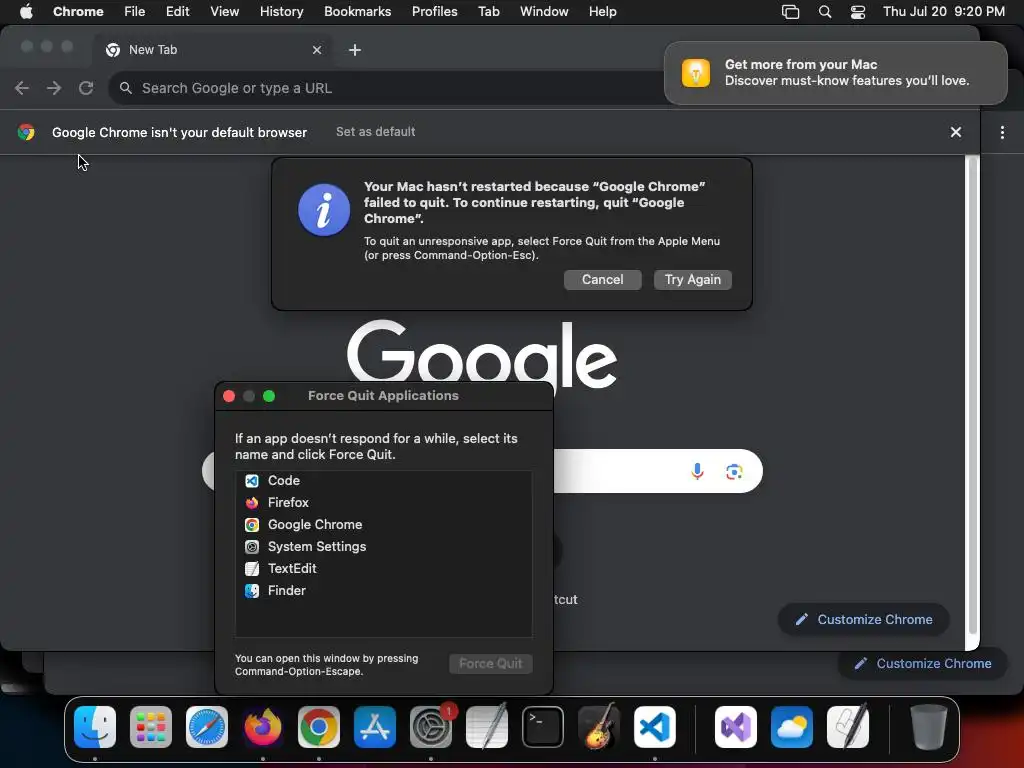Viewport: 1024px width, 768px height.
Task: Select System Settings in Force Quit list
Action: tap(383, 547)
